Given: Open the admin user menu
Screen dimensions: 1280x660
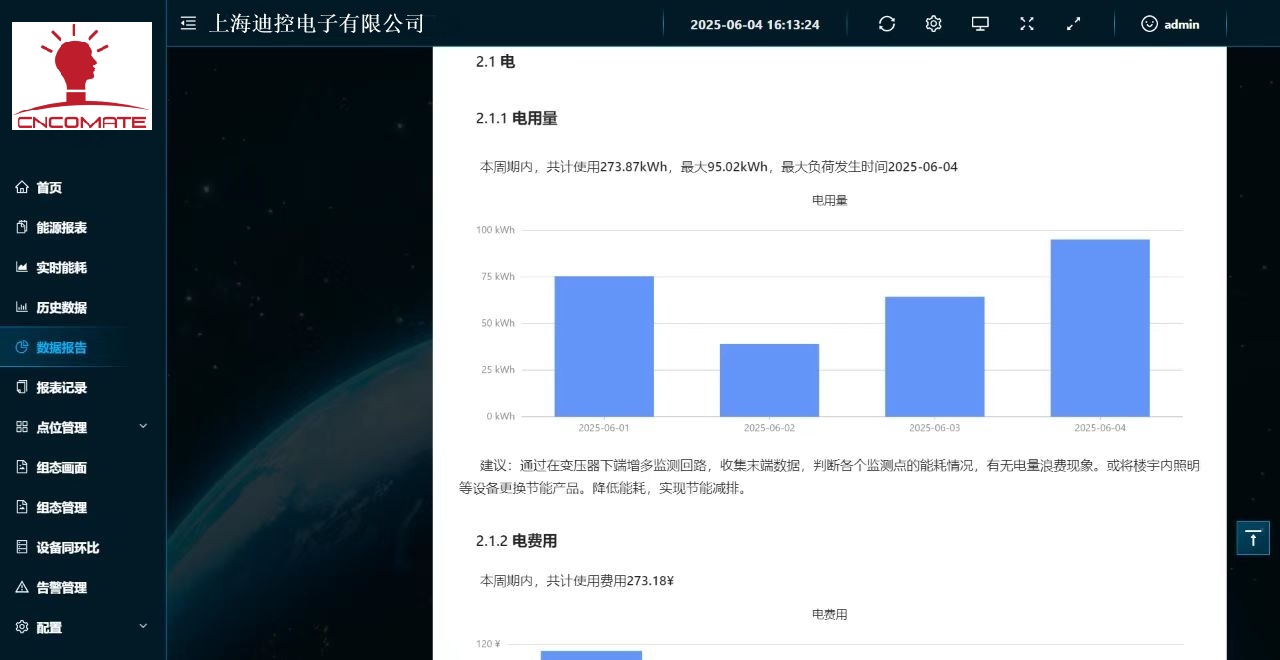Looking at the screenshot, I should 1170,24.
